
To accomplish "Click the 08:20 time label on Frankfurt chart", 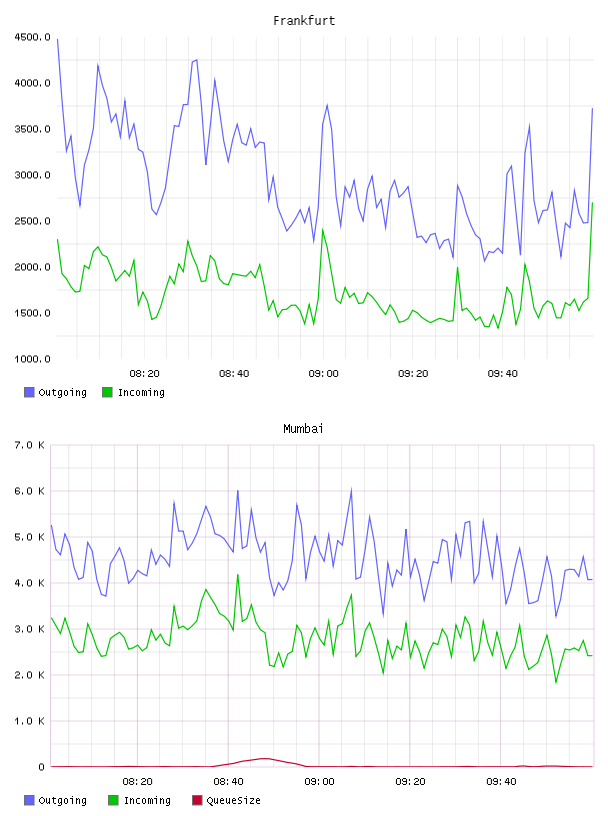I will click(144, 374).
